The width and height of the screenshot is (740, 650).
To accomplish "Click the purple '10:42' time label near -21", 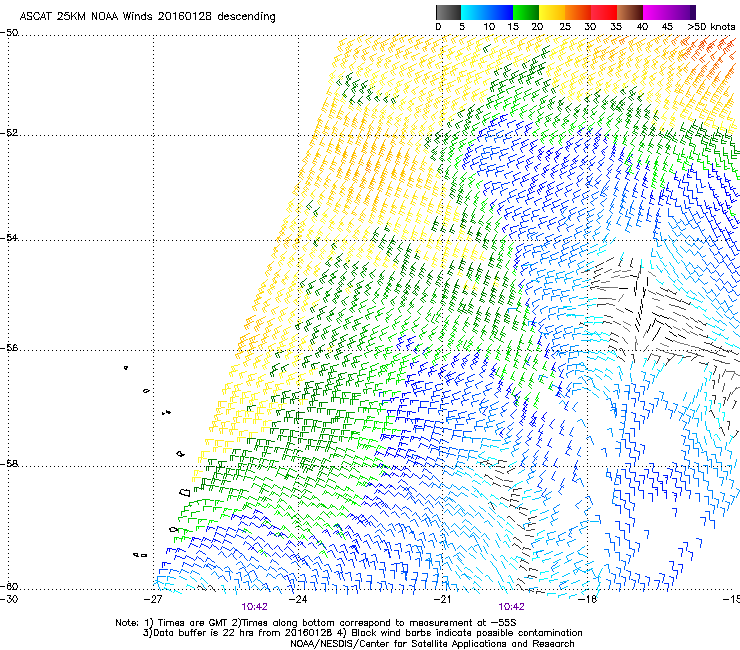I will coord(511,607).
